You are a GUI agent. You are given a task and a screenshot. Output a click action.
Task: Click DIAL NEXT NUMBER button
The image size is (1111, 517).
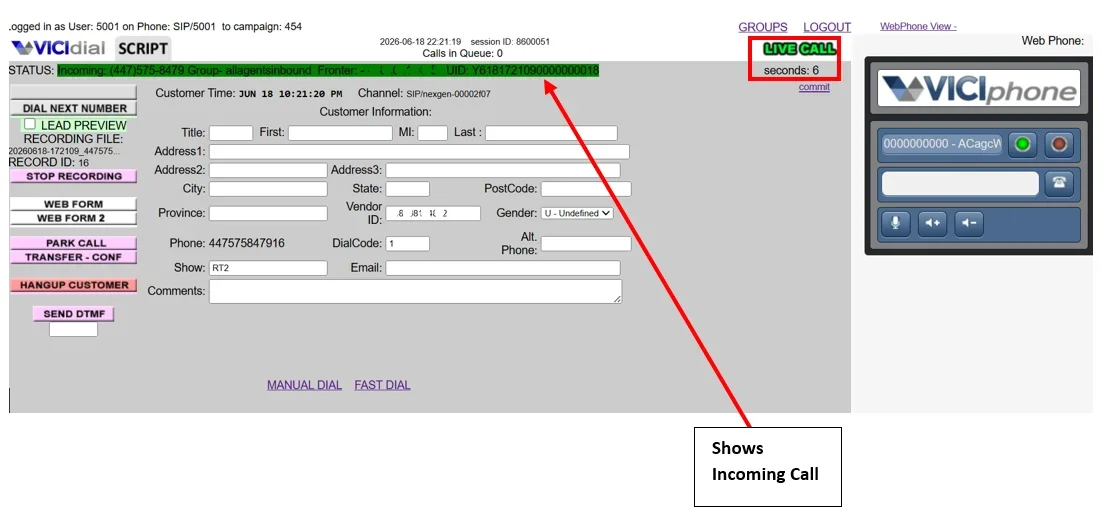point(74,108)
